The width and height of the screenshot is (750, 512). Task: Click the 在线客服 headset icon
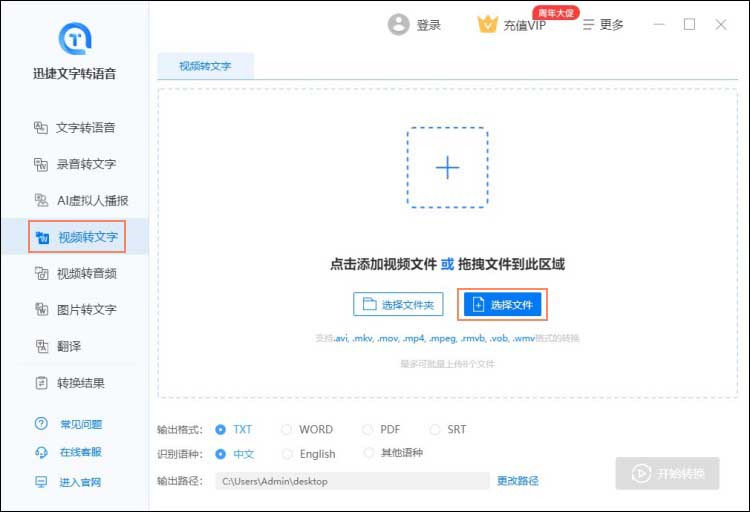[x=41, y=452]
